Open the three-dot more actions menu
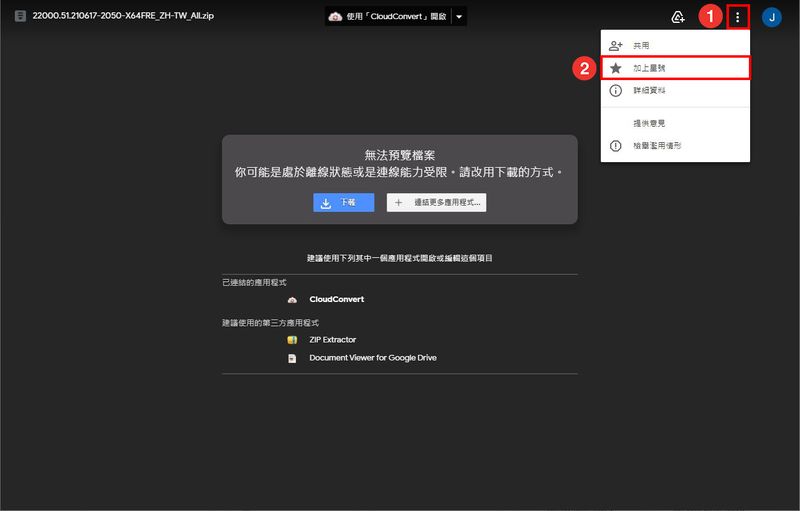The image size is (800, 511). pos(737,18)
